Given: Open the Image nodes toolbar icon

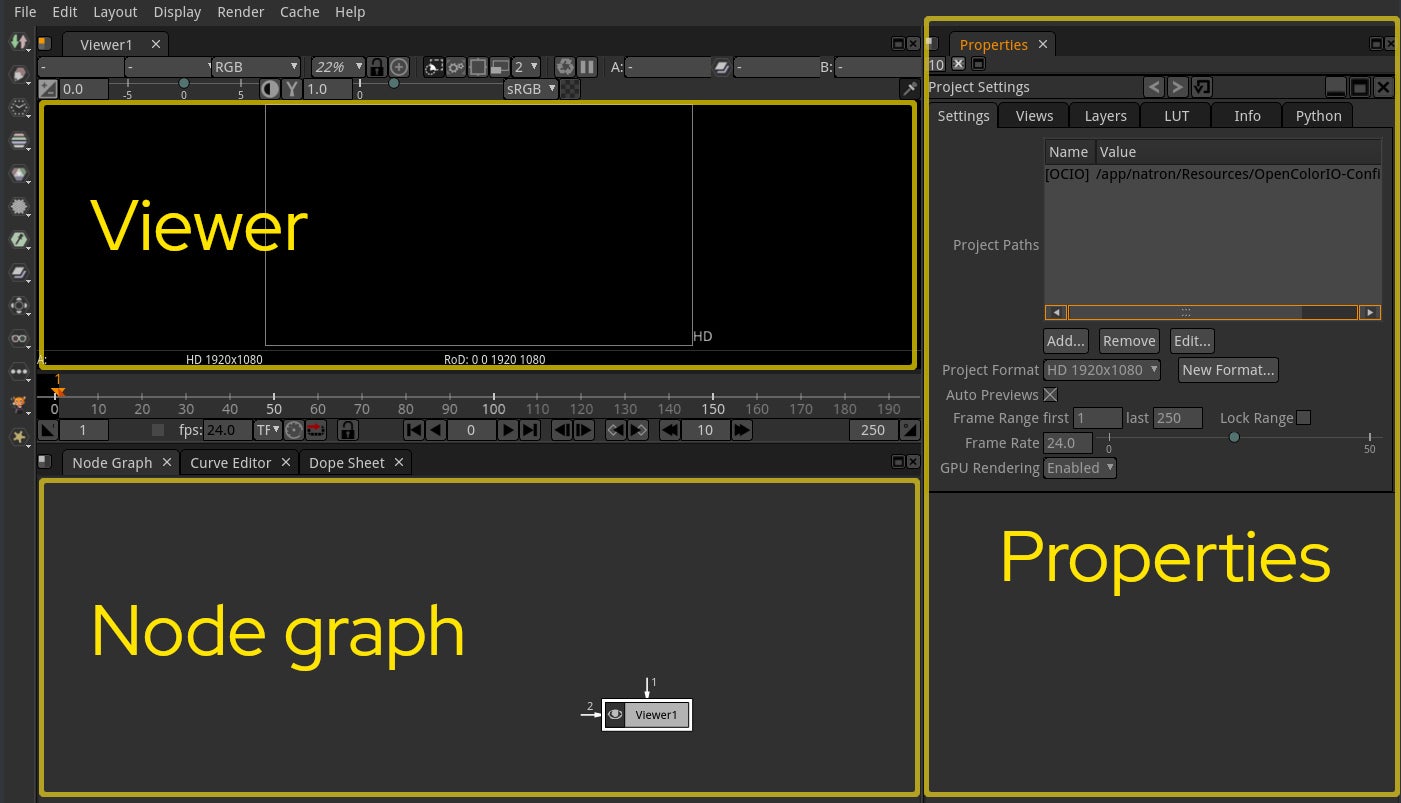Looking at the screenshot, I should coord(20,42).
